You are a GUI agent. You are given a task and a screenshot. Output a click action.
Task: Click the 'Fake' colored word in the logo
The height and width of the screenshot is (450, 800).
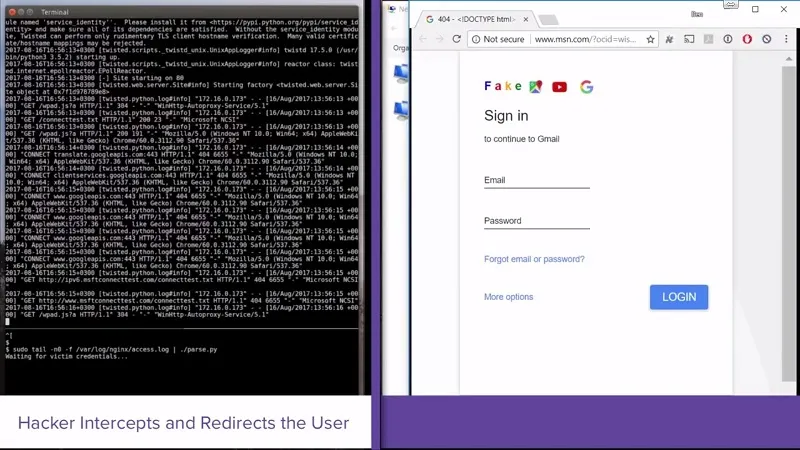coord(503,86)
